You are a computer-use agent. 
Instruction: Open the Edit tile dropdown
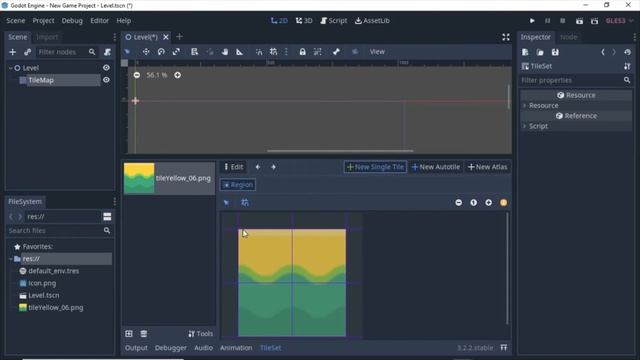(x=233, y=167)
